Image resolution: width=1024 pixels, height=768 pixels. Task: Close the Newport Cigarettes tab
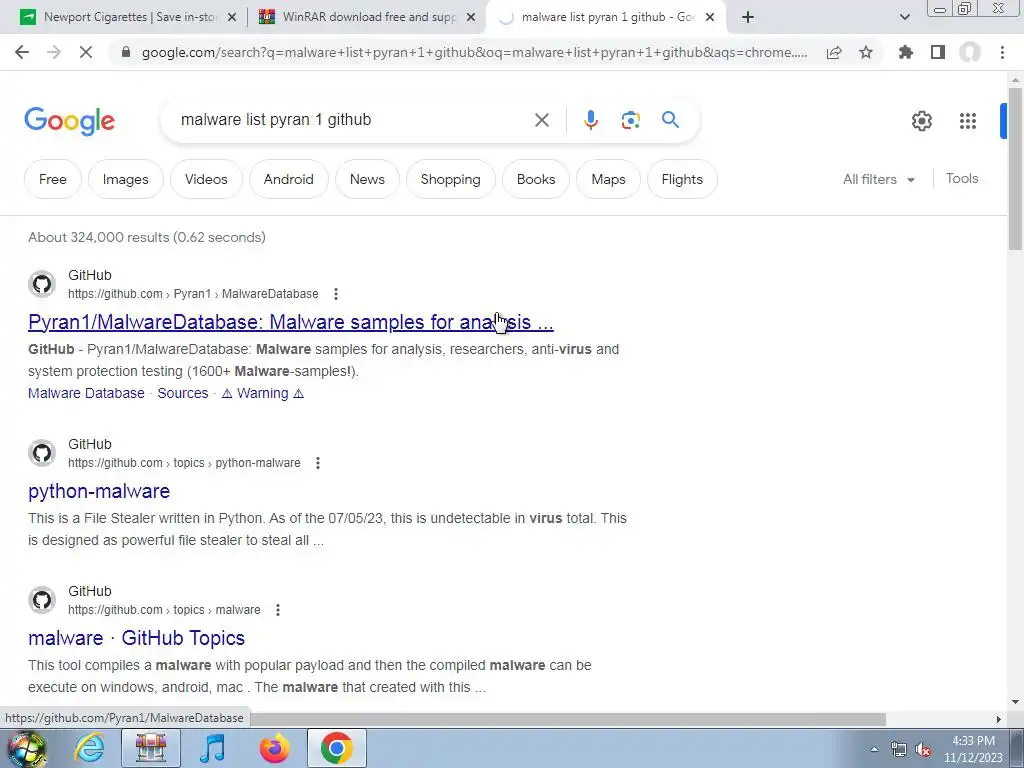pos(231,17)
